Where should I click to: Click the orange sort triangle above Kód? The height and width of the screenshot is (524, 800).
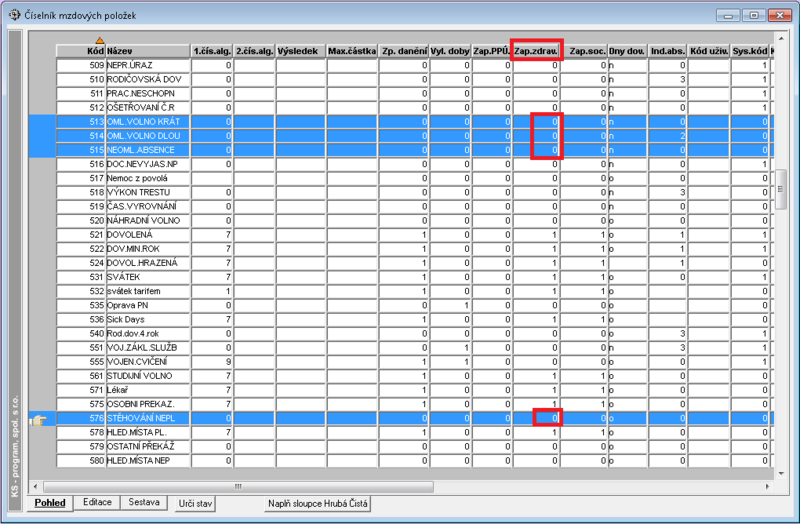tap(99, 40)
